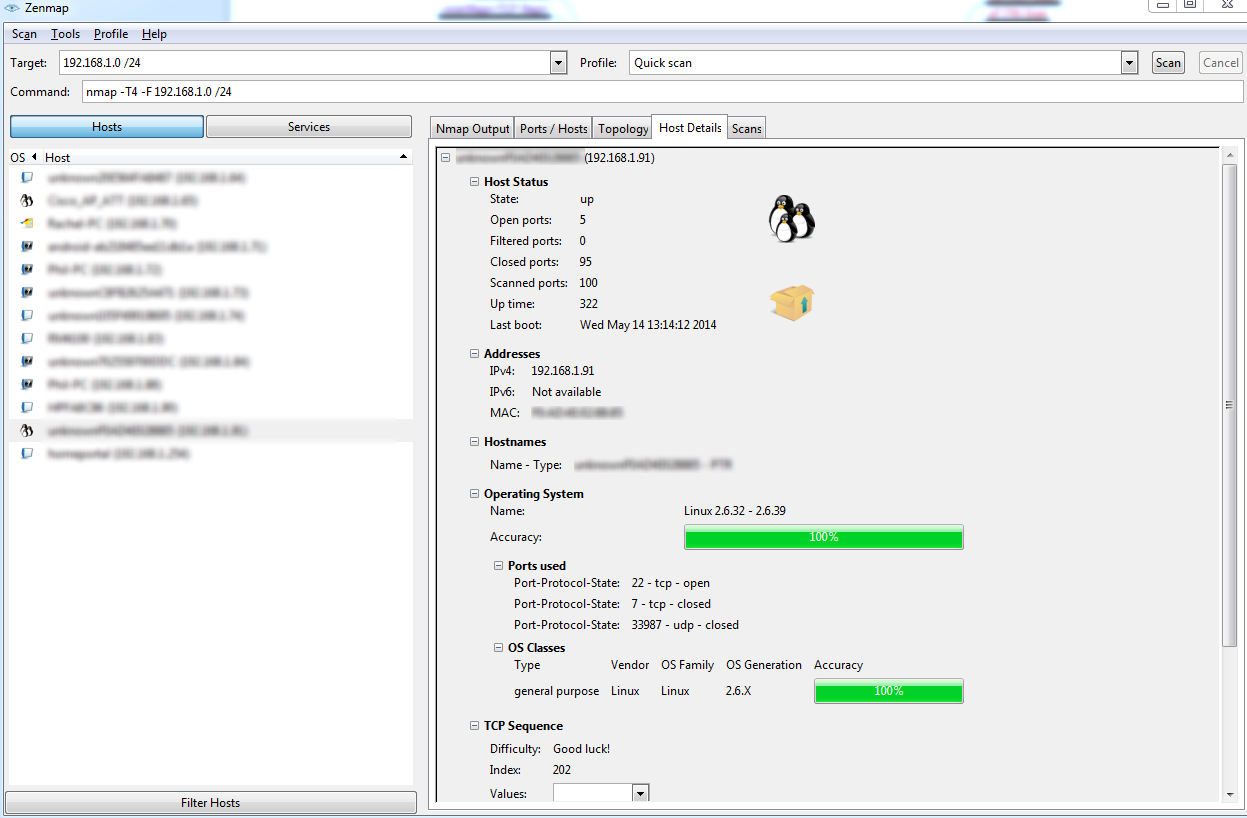Click the OS icon beside host 192.168.1.64
The image size is (1247, 818).
click(x=27, y=177)
